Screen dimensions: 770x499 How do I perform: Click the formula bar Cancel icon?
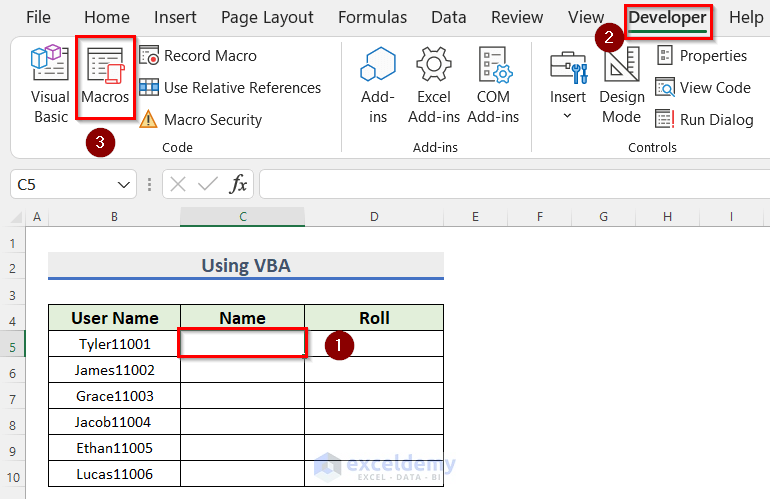178,185
